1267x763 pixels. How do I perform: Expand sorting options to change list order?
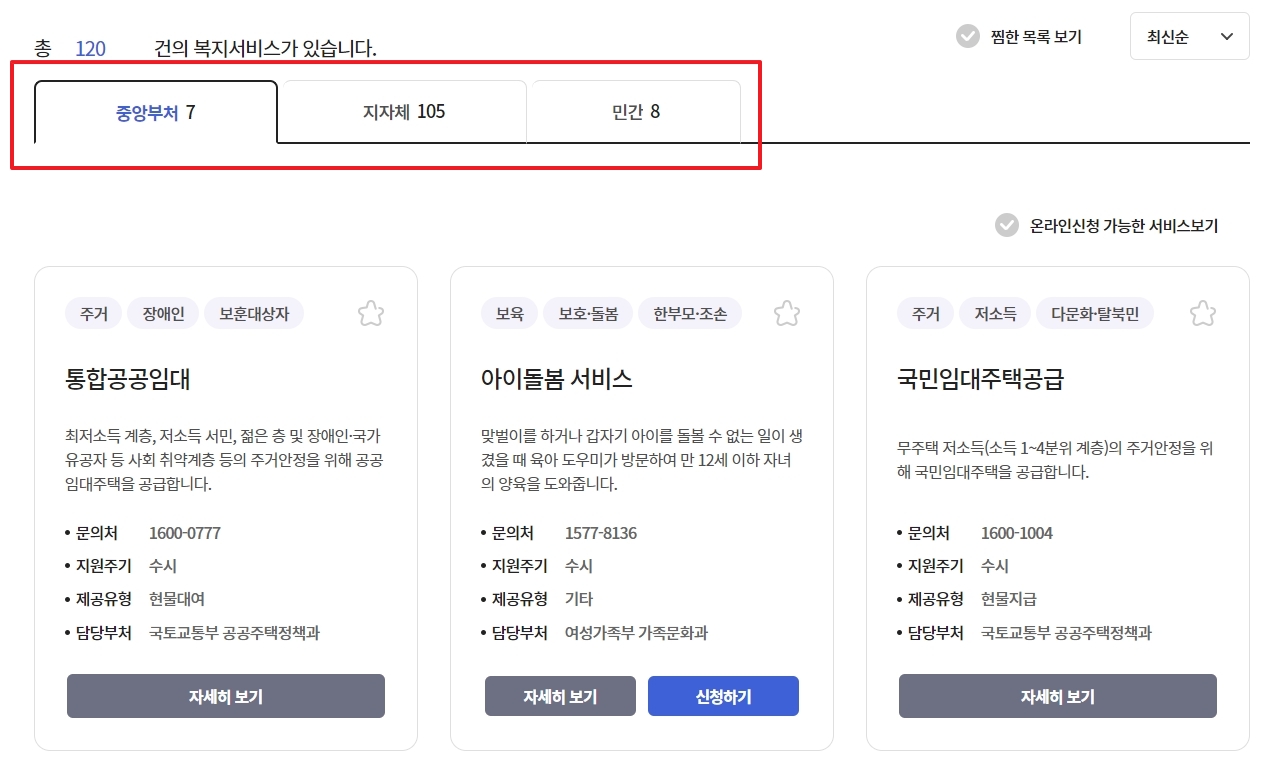point(1189,36)
